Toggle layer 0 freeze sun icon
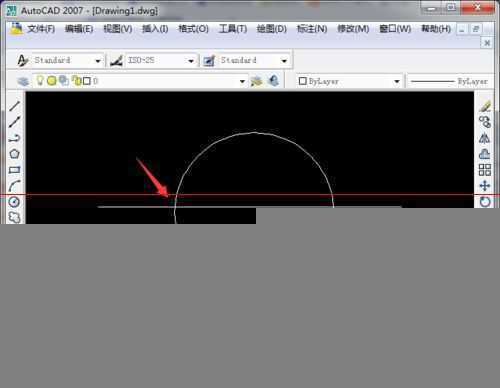Screen dimensions: 500x388 click(51, 81)
